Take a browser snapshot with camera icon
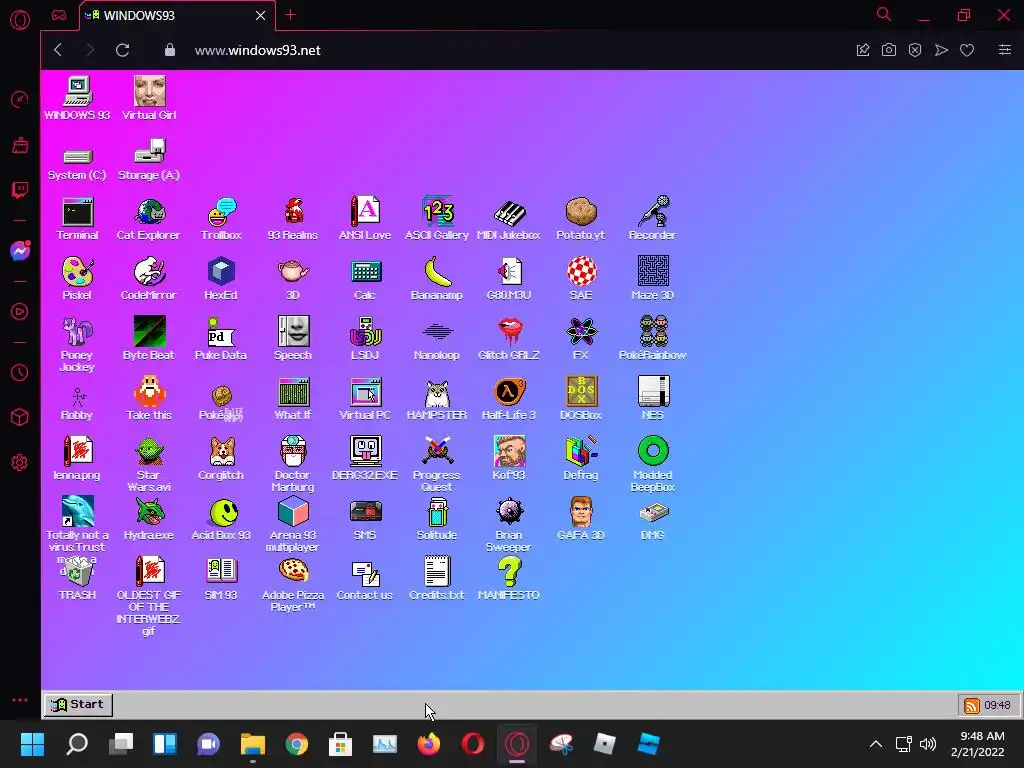 tap(889, 50)
